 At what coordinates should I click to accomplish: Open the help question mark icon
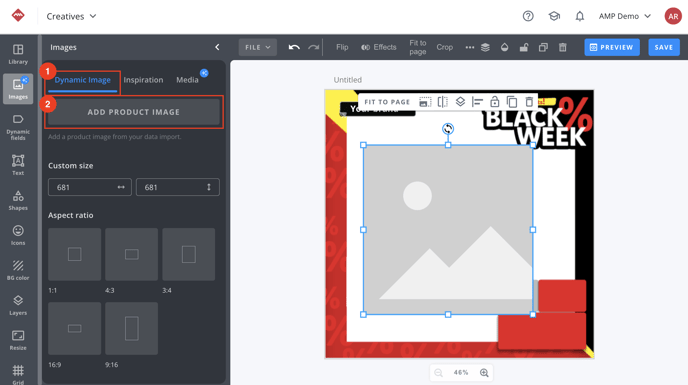(528, 16)
